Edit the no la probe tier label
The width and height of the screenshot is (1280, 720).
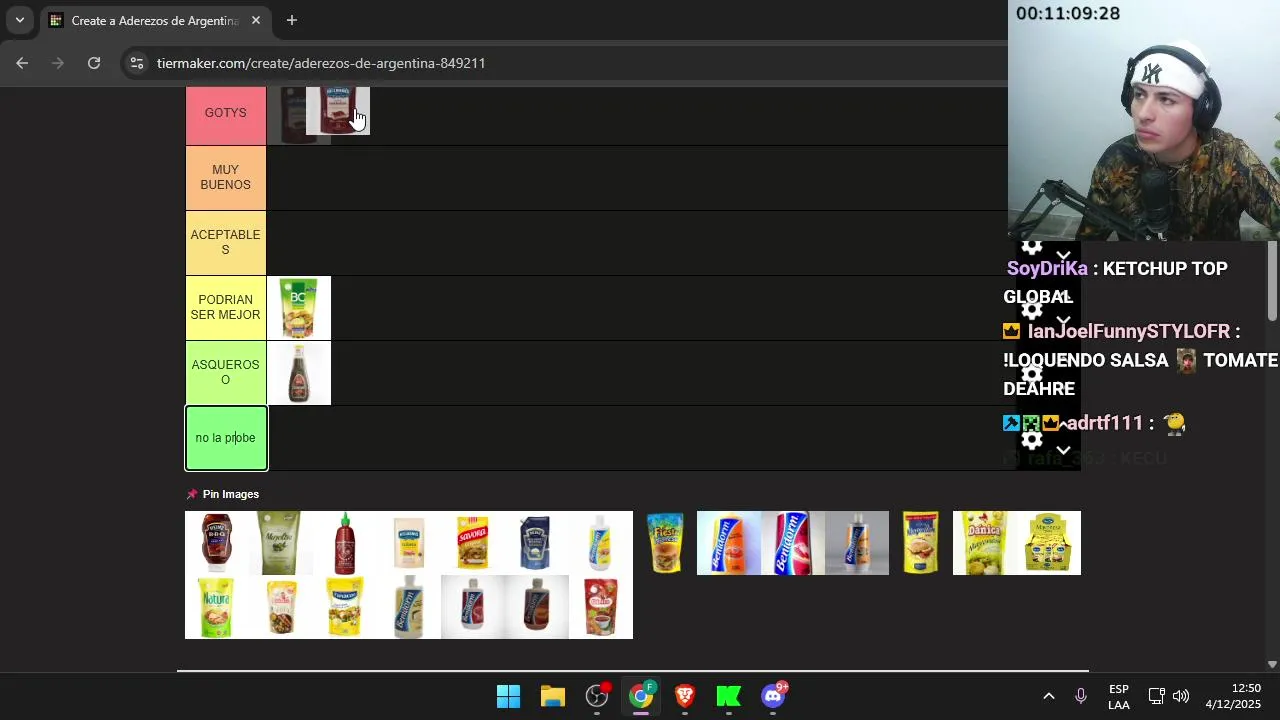click(x=226, y=438)
